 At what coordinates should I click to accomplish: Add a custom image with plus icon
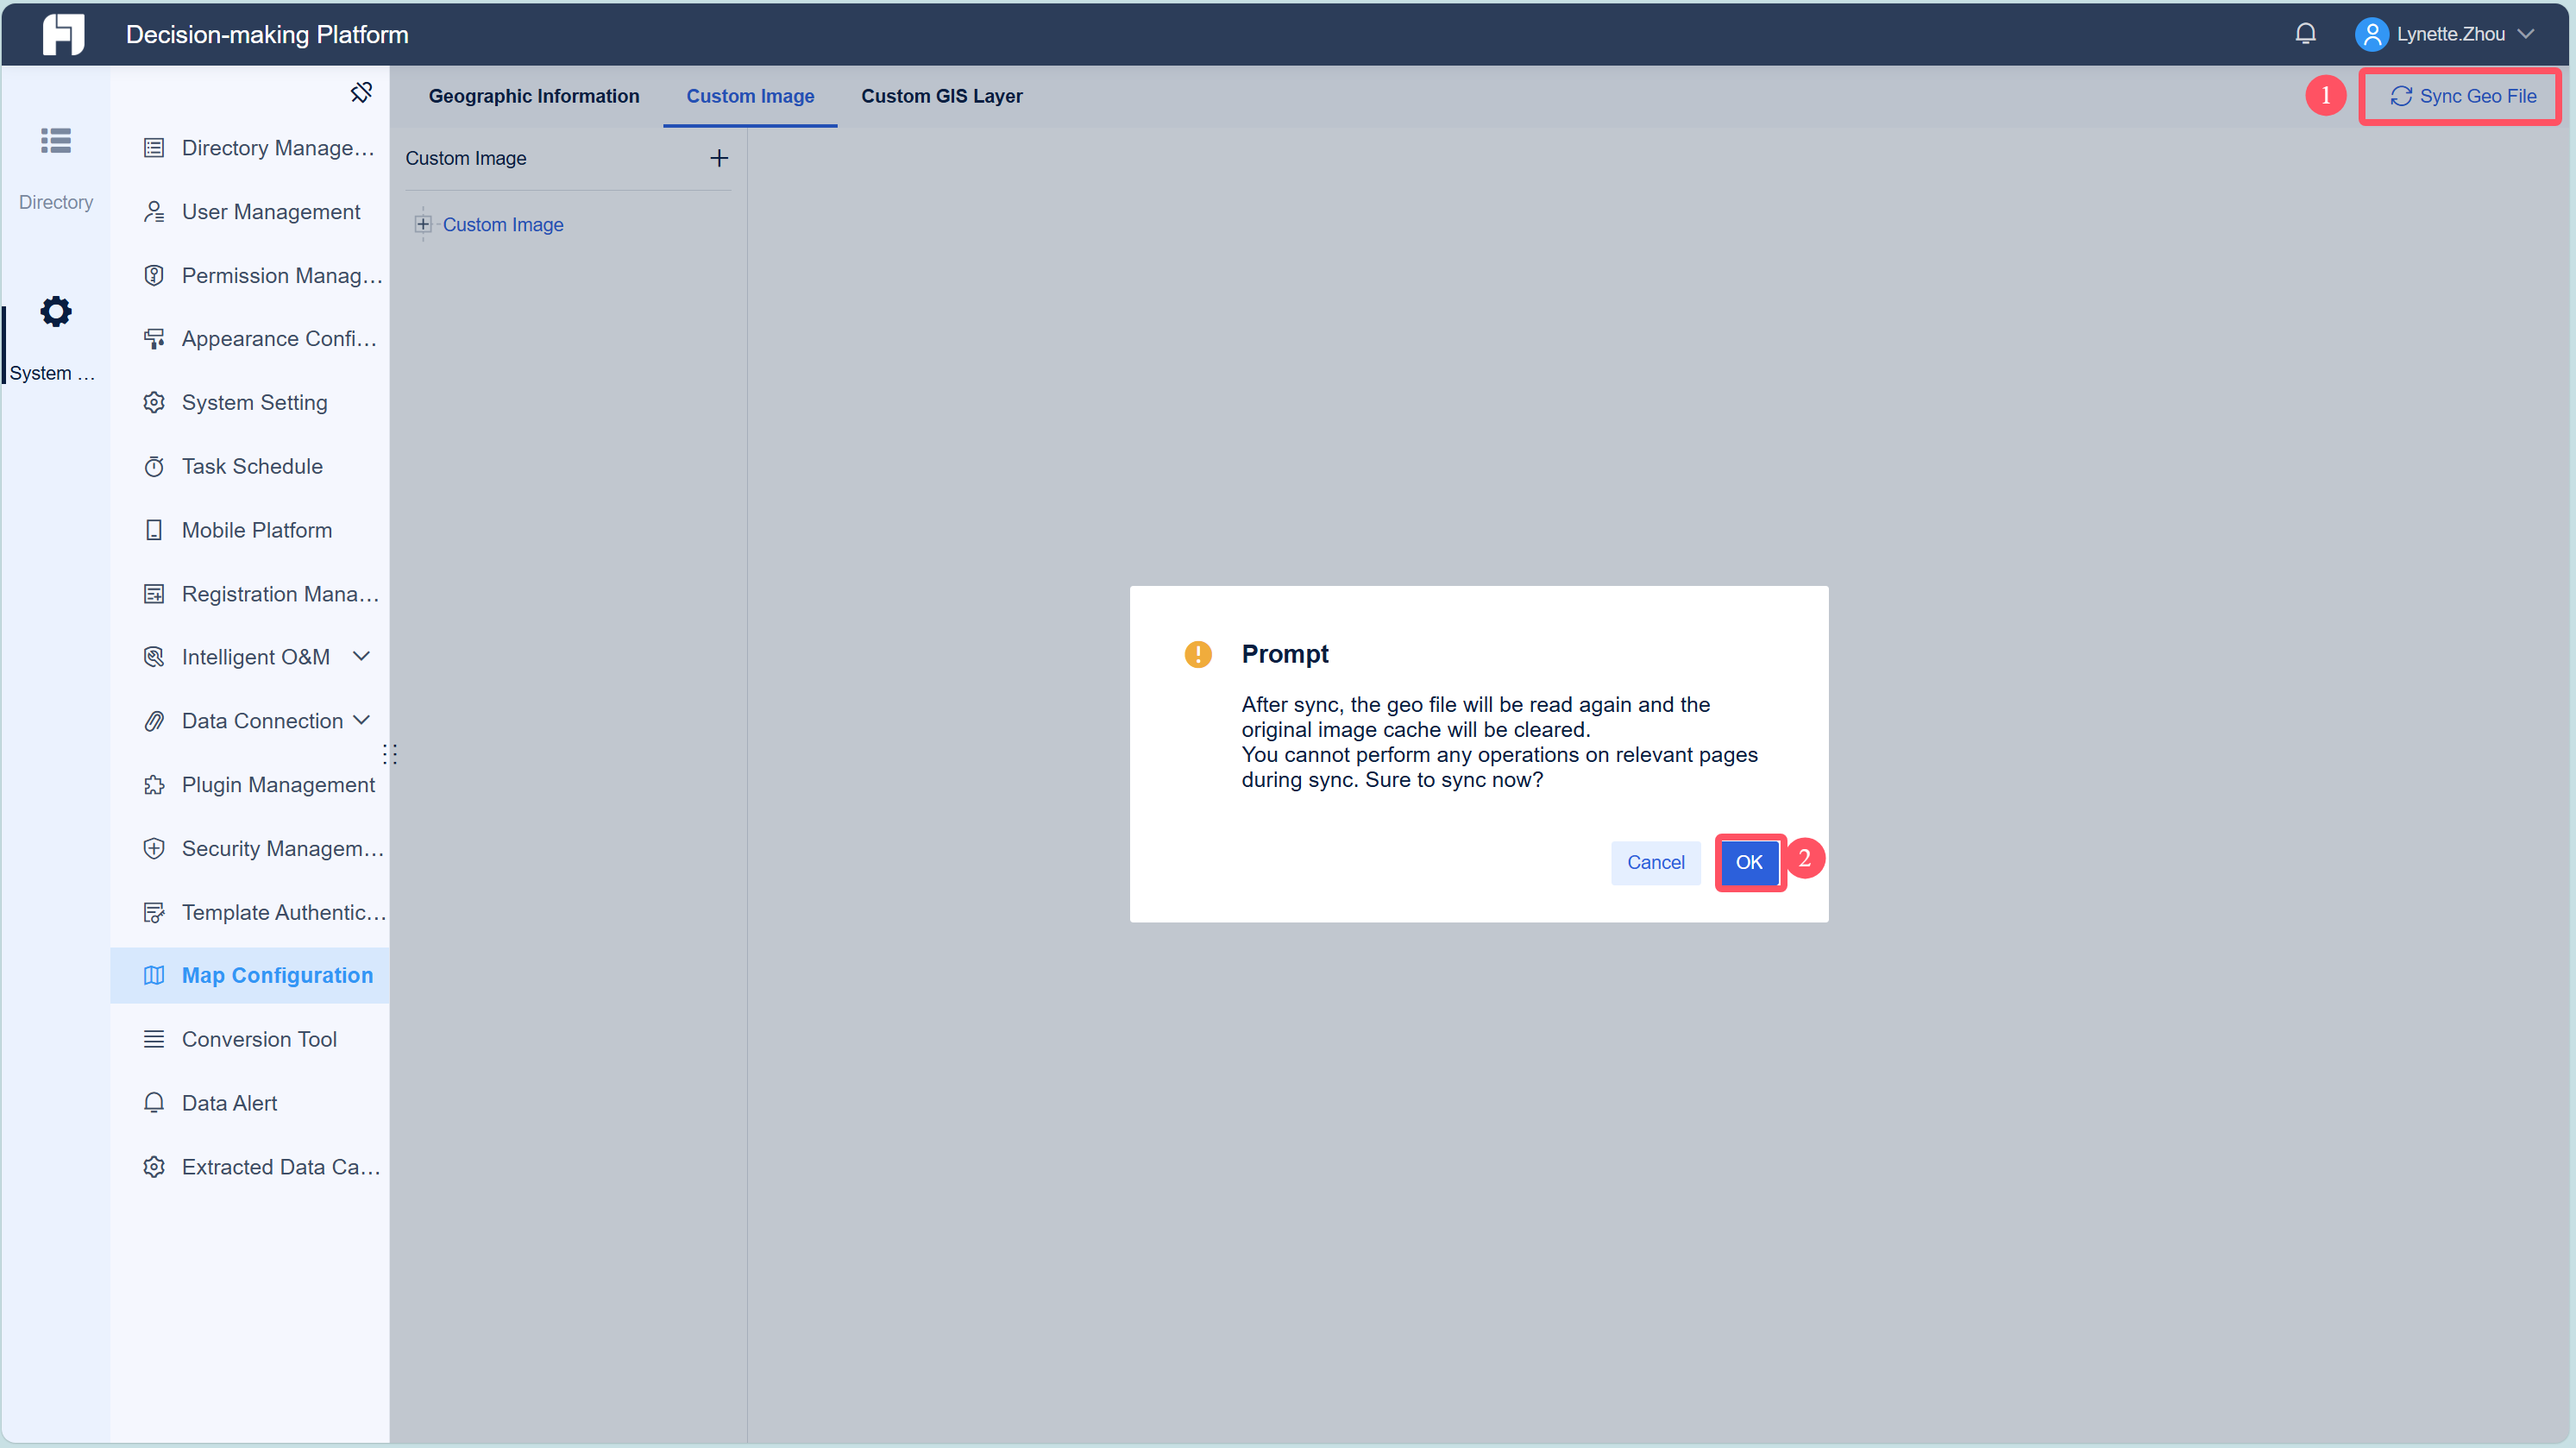pos(718,158)
